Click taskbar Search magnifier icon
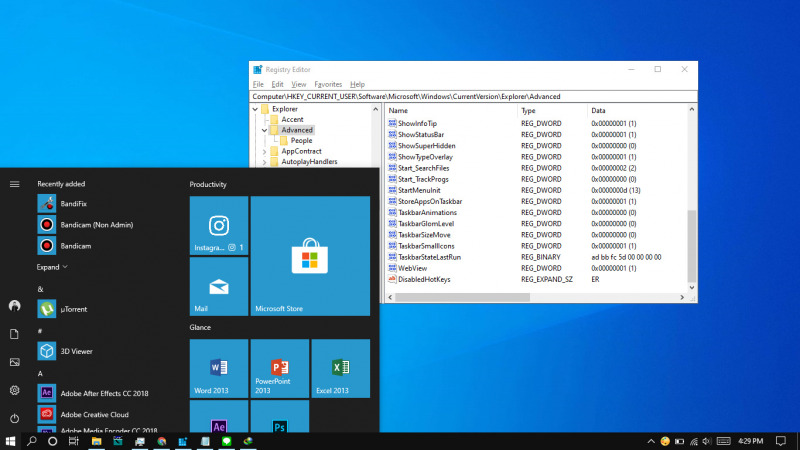800x450 pixels. click(32, 441)
